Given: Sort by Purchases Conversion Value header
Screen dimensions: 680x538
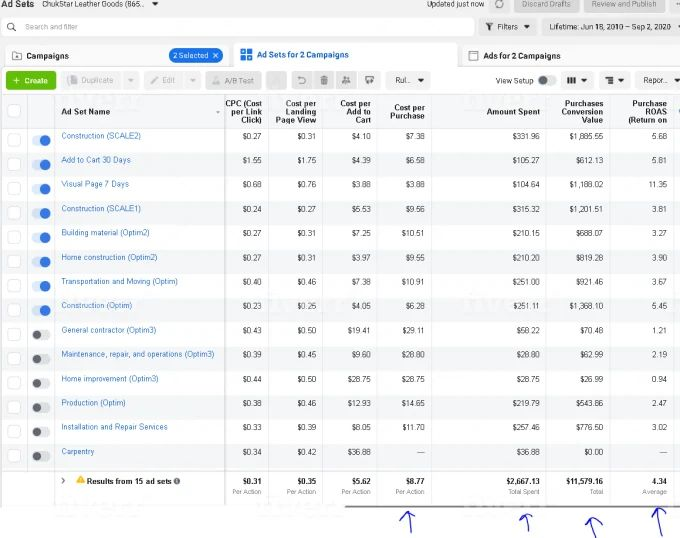Looking at the screenshot, I should [582, 111].
